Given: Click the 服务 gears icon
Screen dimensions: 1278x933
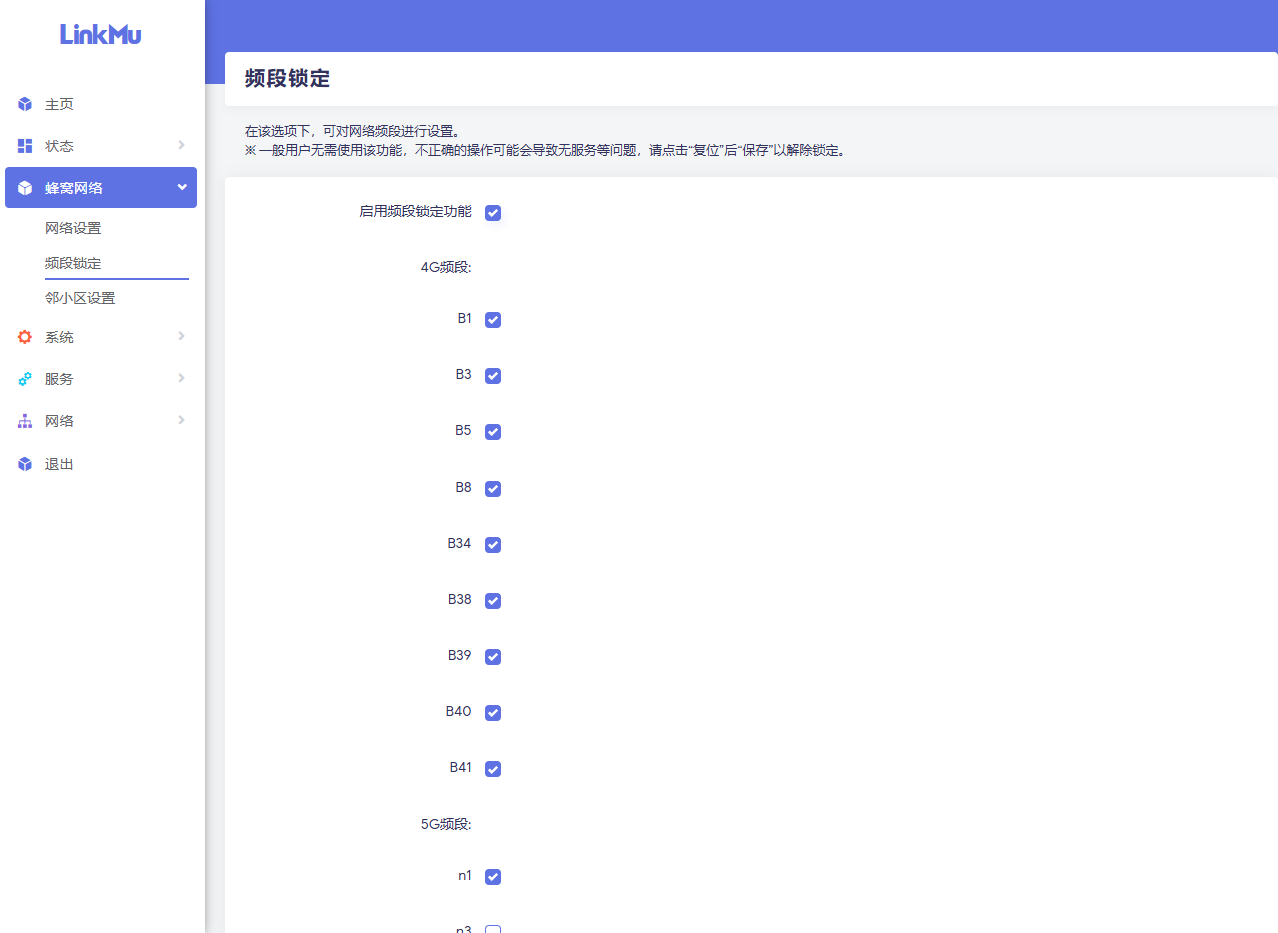Looking at the screenshot, I should tap(25, 379).
